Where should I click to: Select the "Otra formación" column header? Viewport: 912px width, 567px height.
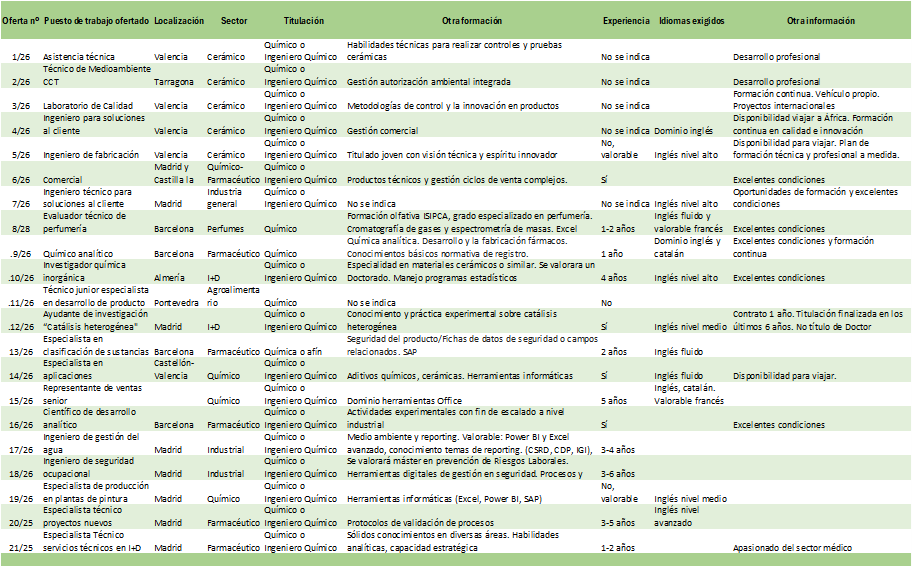click(470, 20)
